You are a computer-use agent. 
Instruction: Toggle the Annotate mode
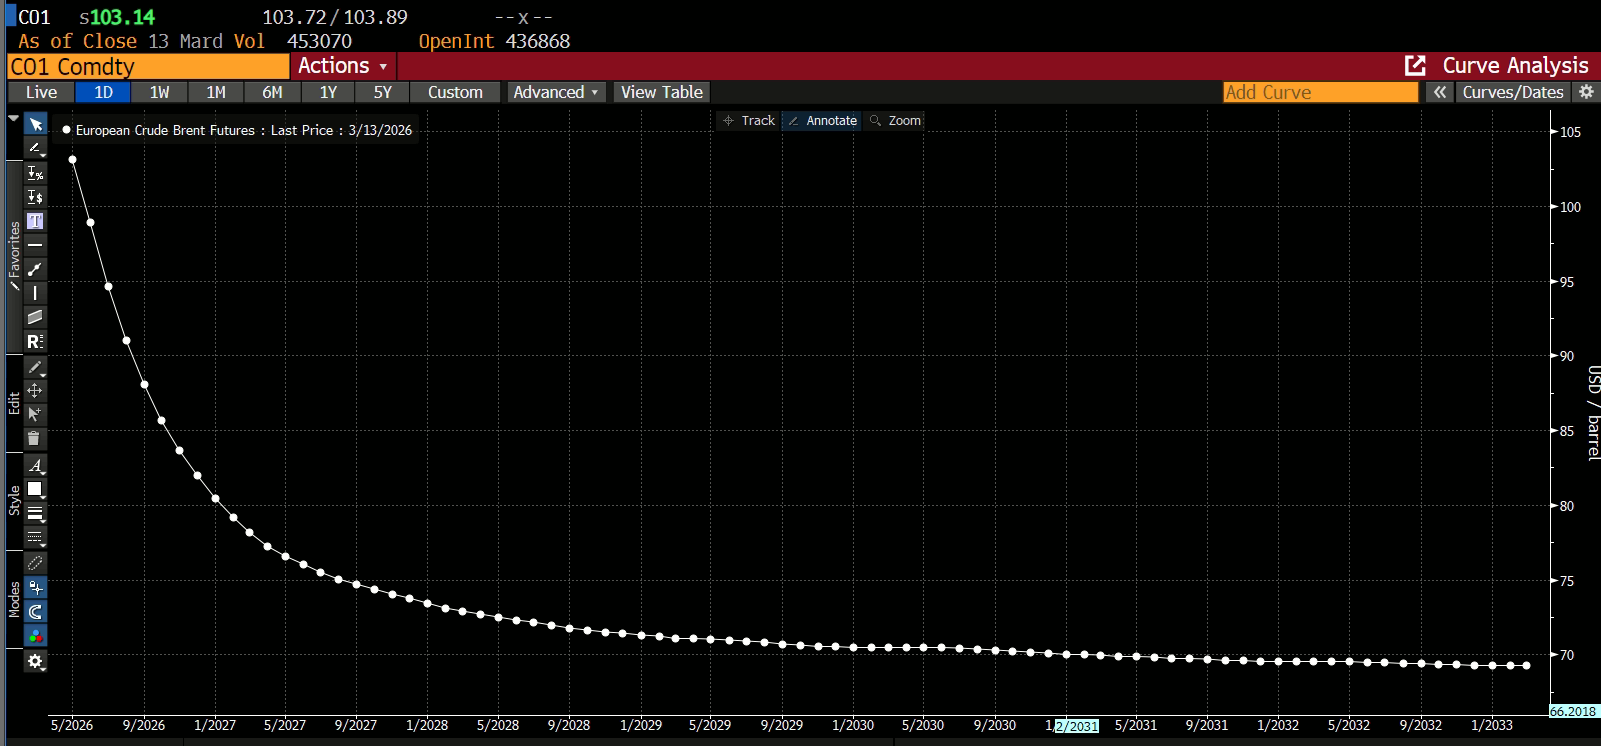[x=822, y=121]
